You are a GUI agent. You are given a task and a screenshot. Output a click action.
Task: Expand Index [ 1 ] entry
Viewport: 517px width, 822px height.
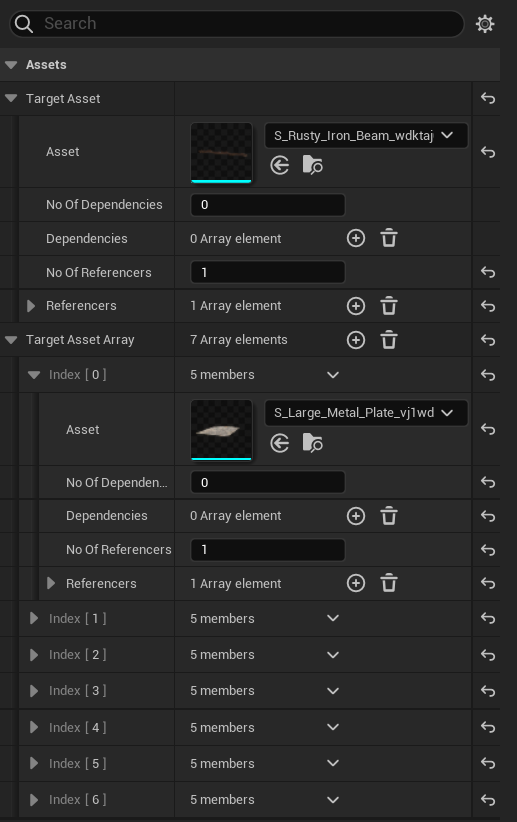[34, 618]
